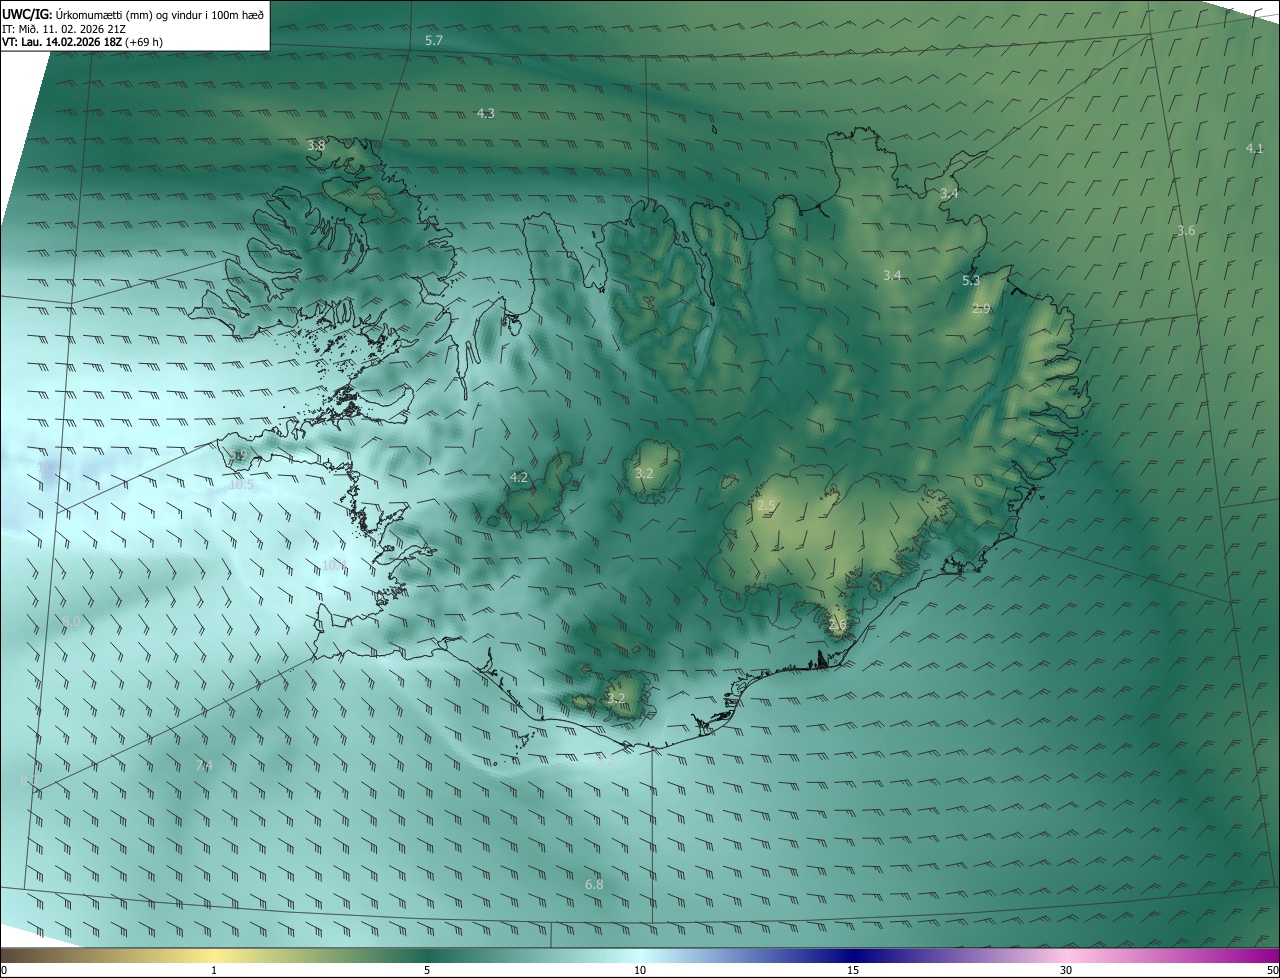Image resolution: width=1280 pixels, height=978 pixels.
Task: Click the 15 tick on the color scale
Action: [853, 971]
